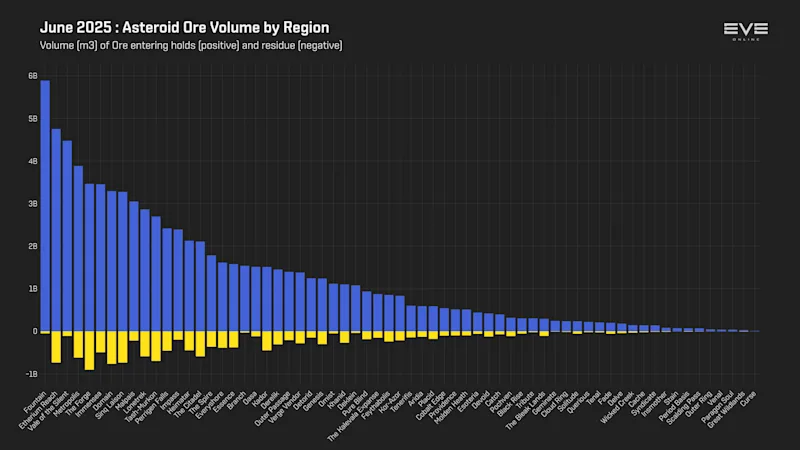
Task: Click the "Black Rise" region label
Action: pos(510,404)
